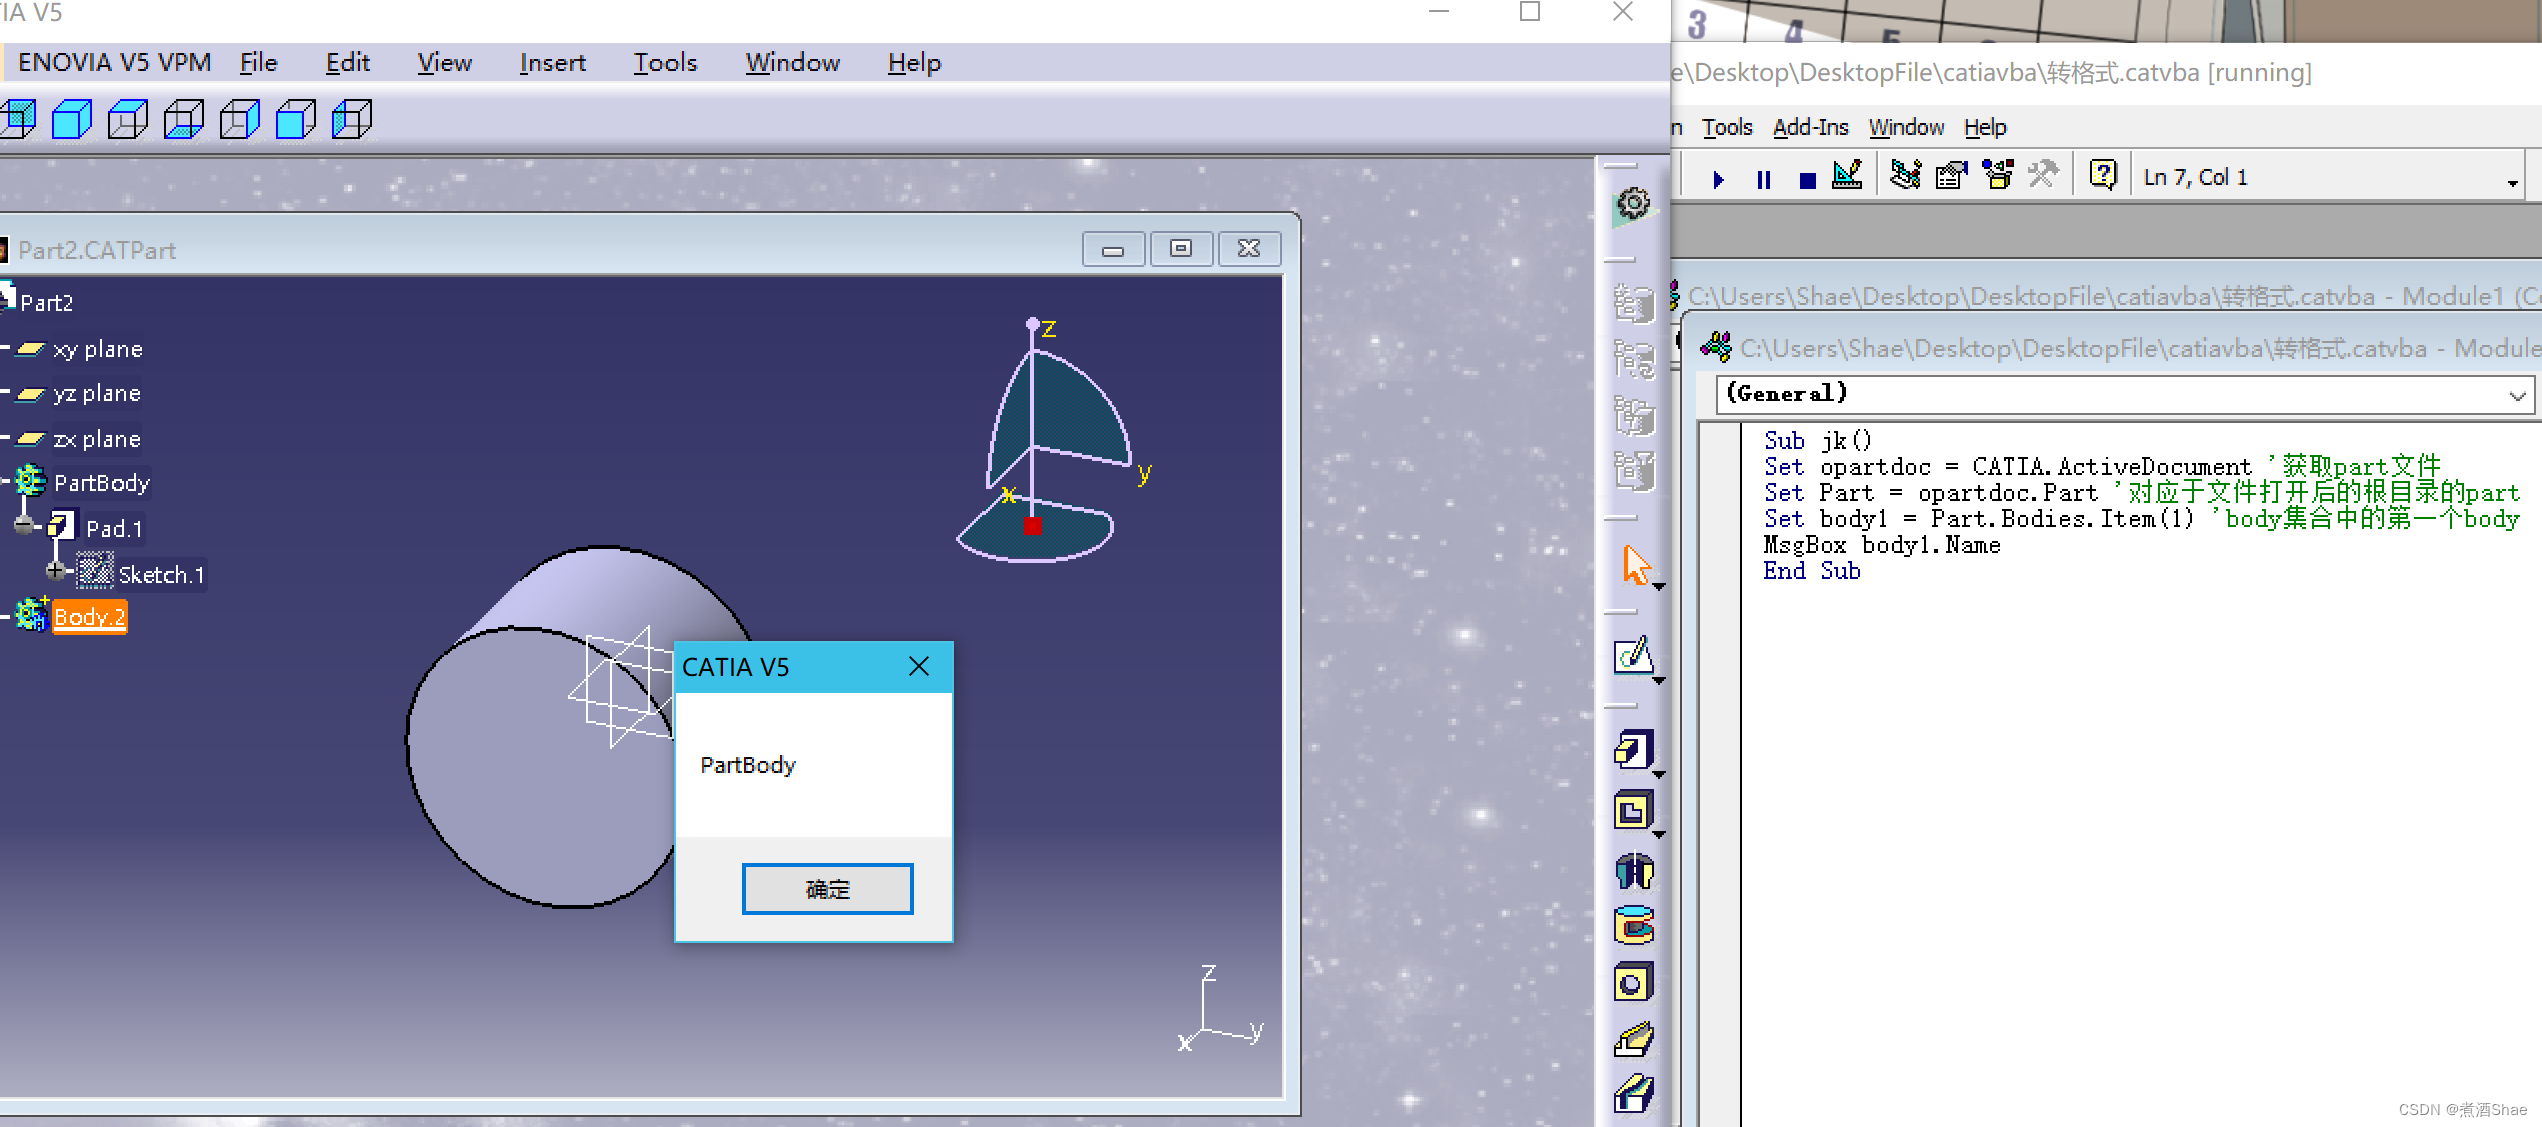Collapse the Pad.1 tree node
2542x1127 pixels.
pos(24,526)
